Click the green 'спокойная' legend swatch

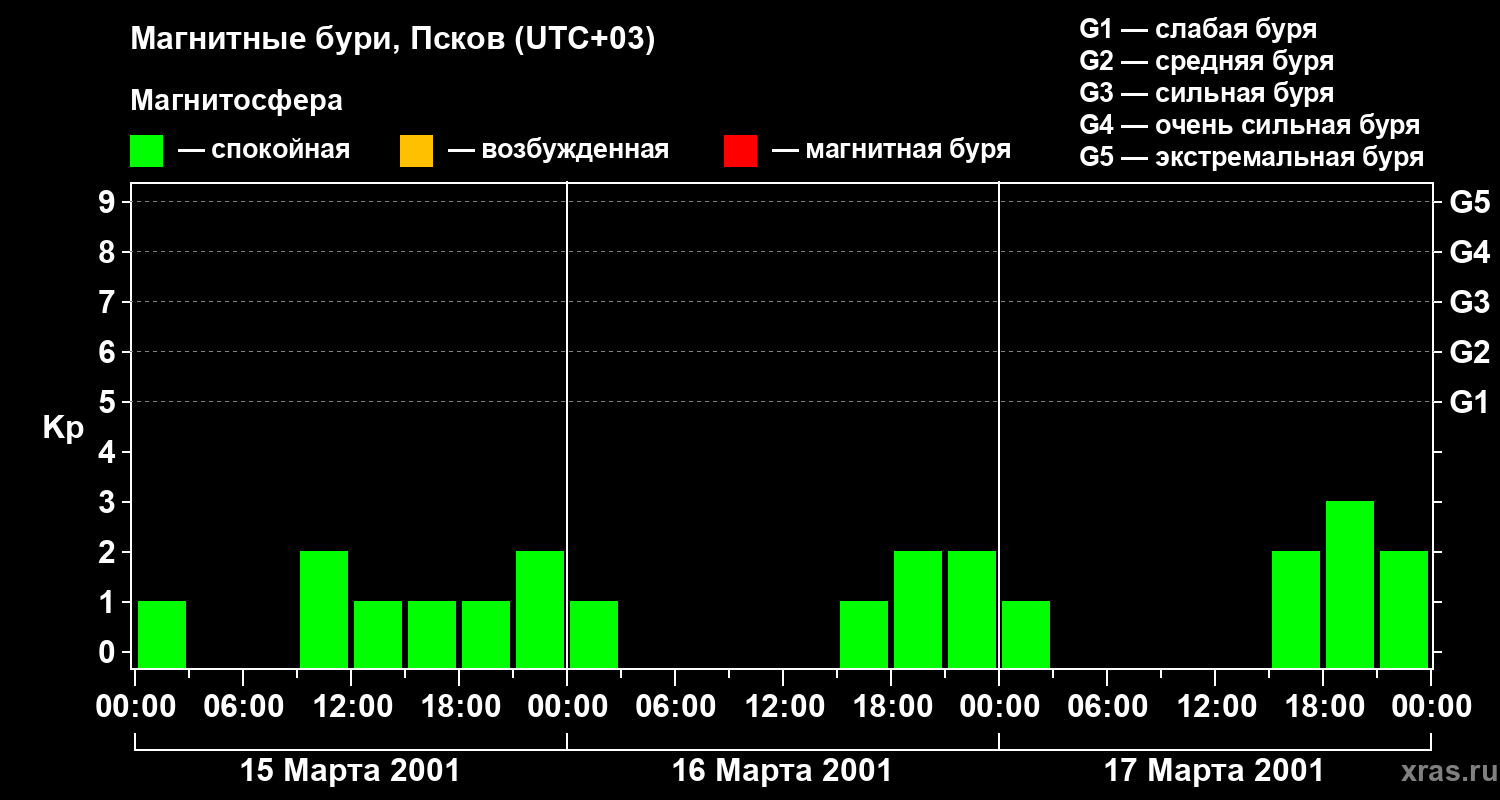[147, 151]
